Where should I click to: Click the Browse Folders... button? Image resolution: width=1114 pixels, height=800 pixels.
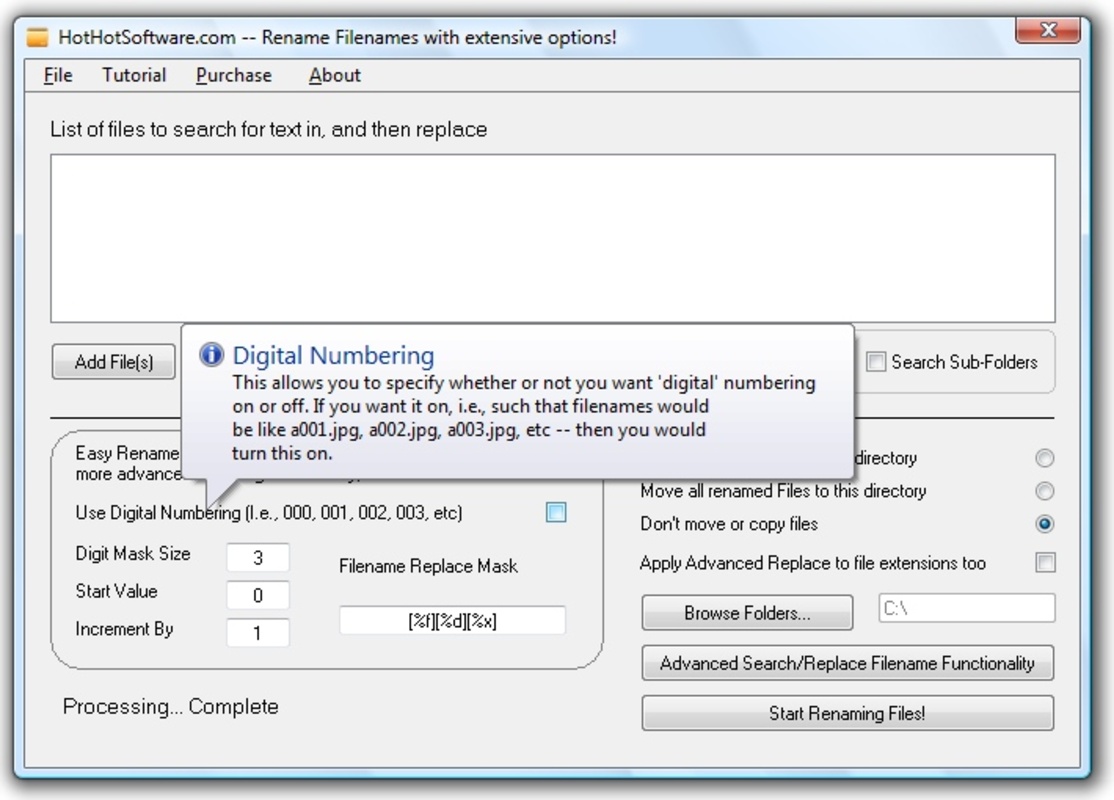coord(747,612)
